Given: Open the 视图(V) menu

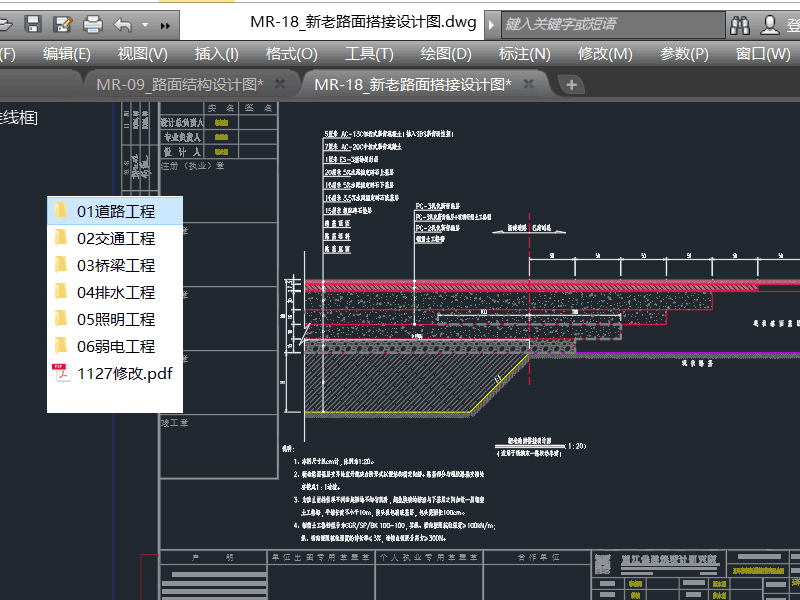Looking at the screenshot, I should tap(142, 54).
